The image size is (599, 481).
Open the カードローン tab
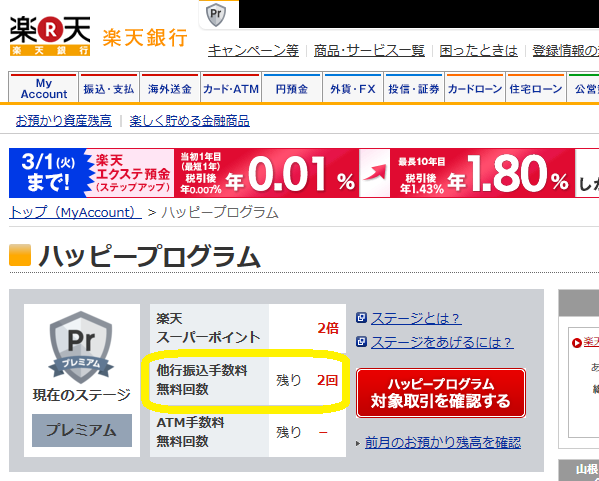click(x=475, y=88)
